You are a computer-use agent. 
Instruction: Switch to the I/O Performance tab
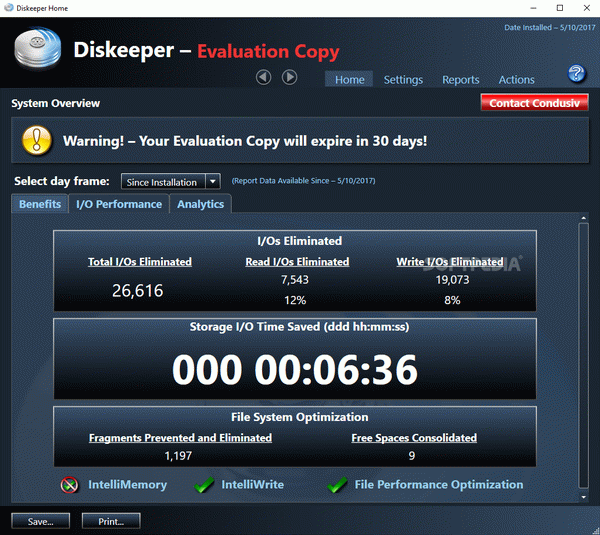119,204
